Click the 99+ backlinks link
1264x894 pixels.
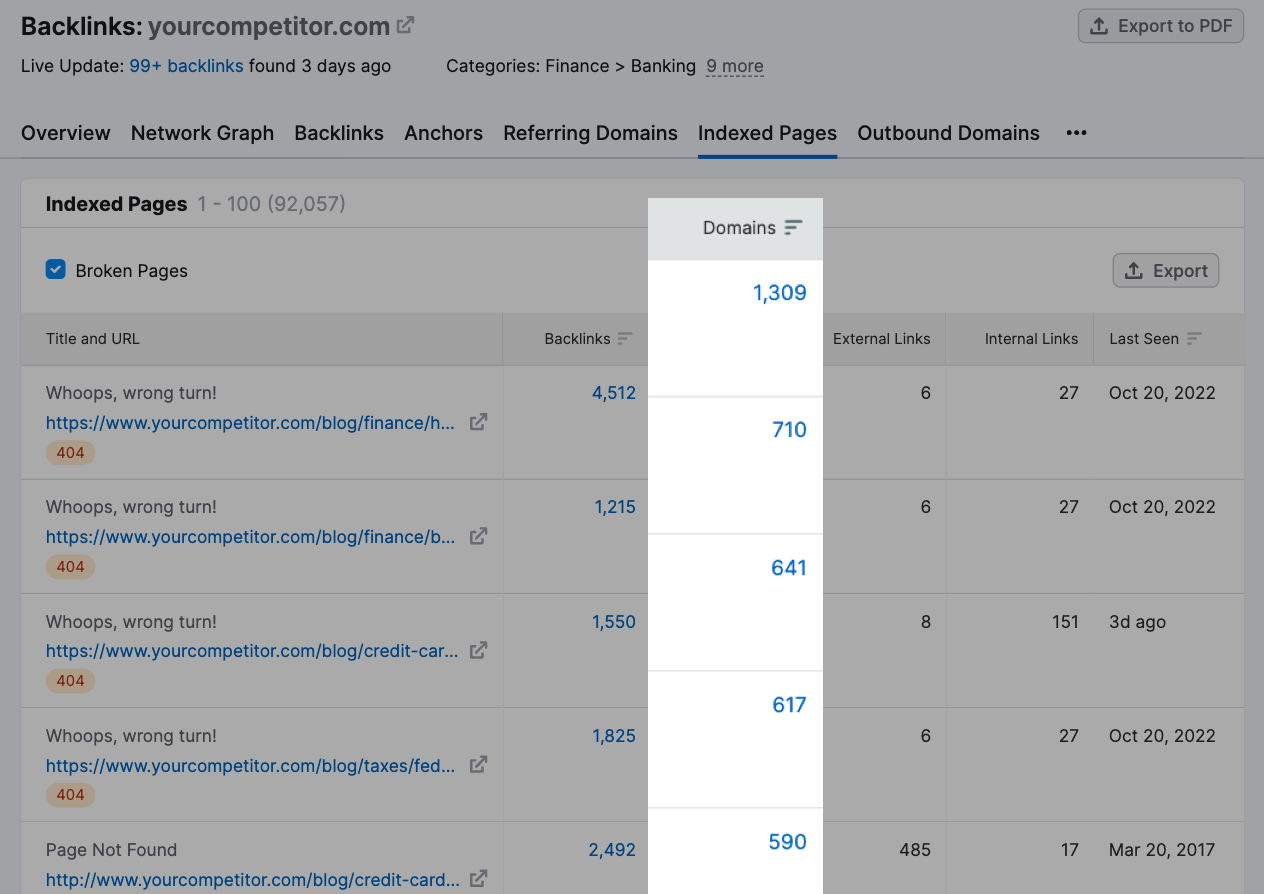[x=186, y=66]
